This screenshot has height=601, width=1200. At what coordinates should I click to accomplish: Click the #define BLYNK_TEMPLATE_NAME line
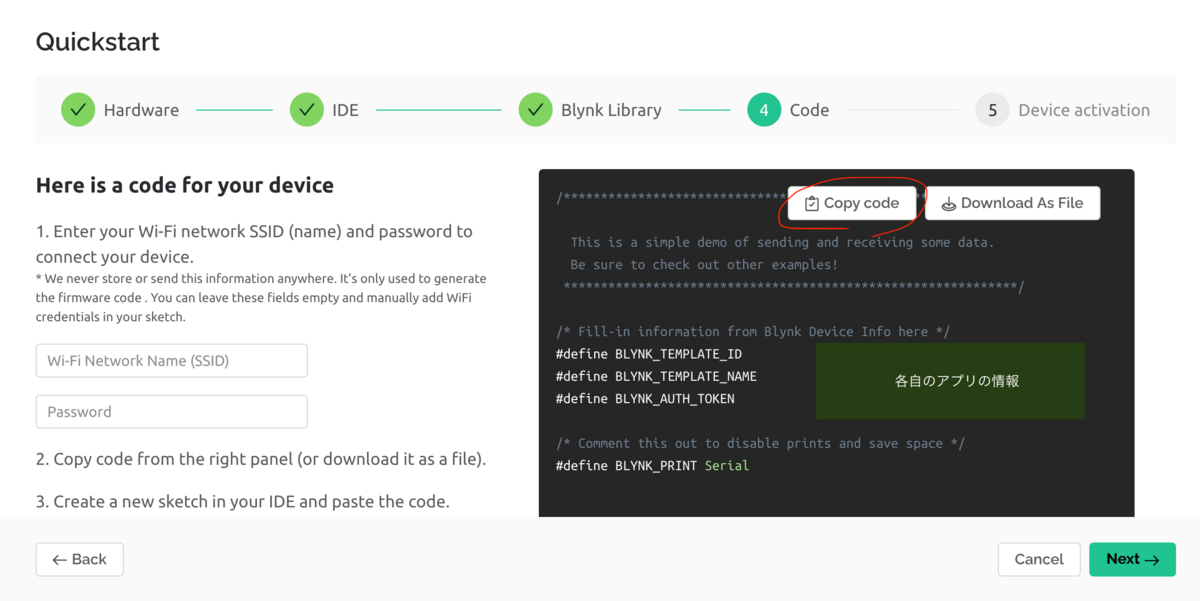[656, 376]
